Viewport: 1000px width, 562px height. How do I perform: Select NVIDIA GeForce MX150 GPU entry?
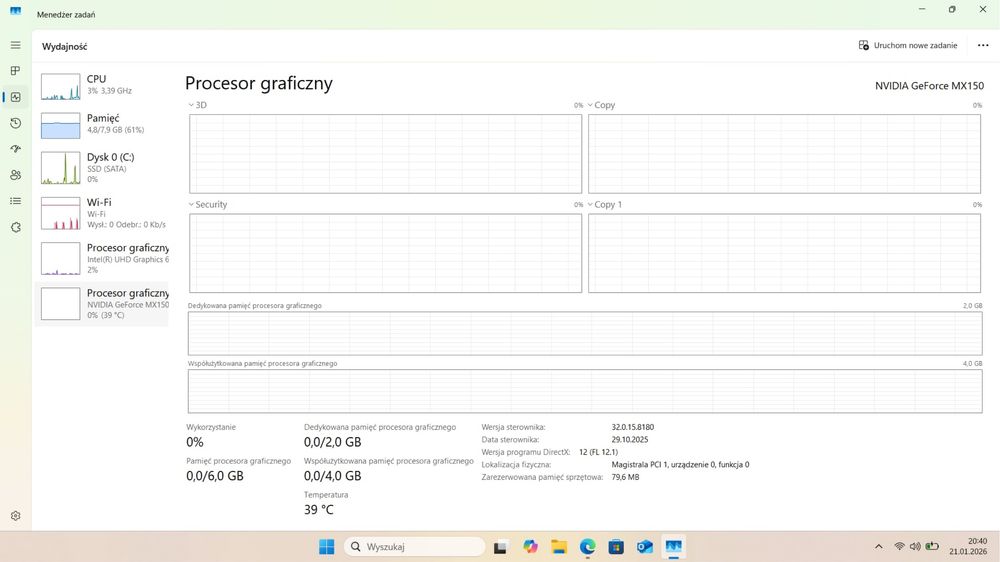102,304
